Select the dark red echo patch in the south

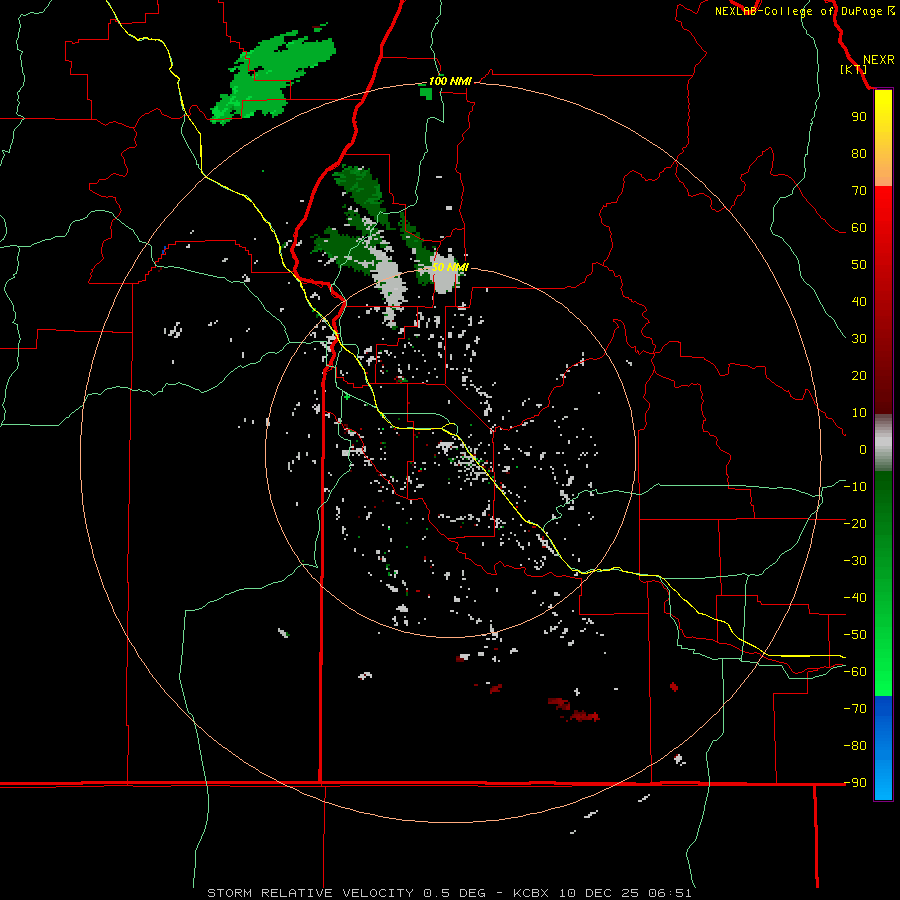pos(574,711)
